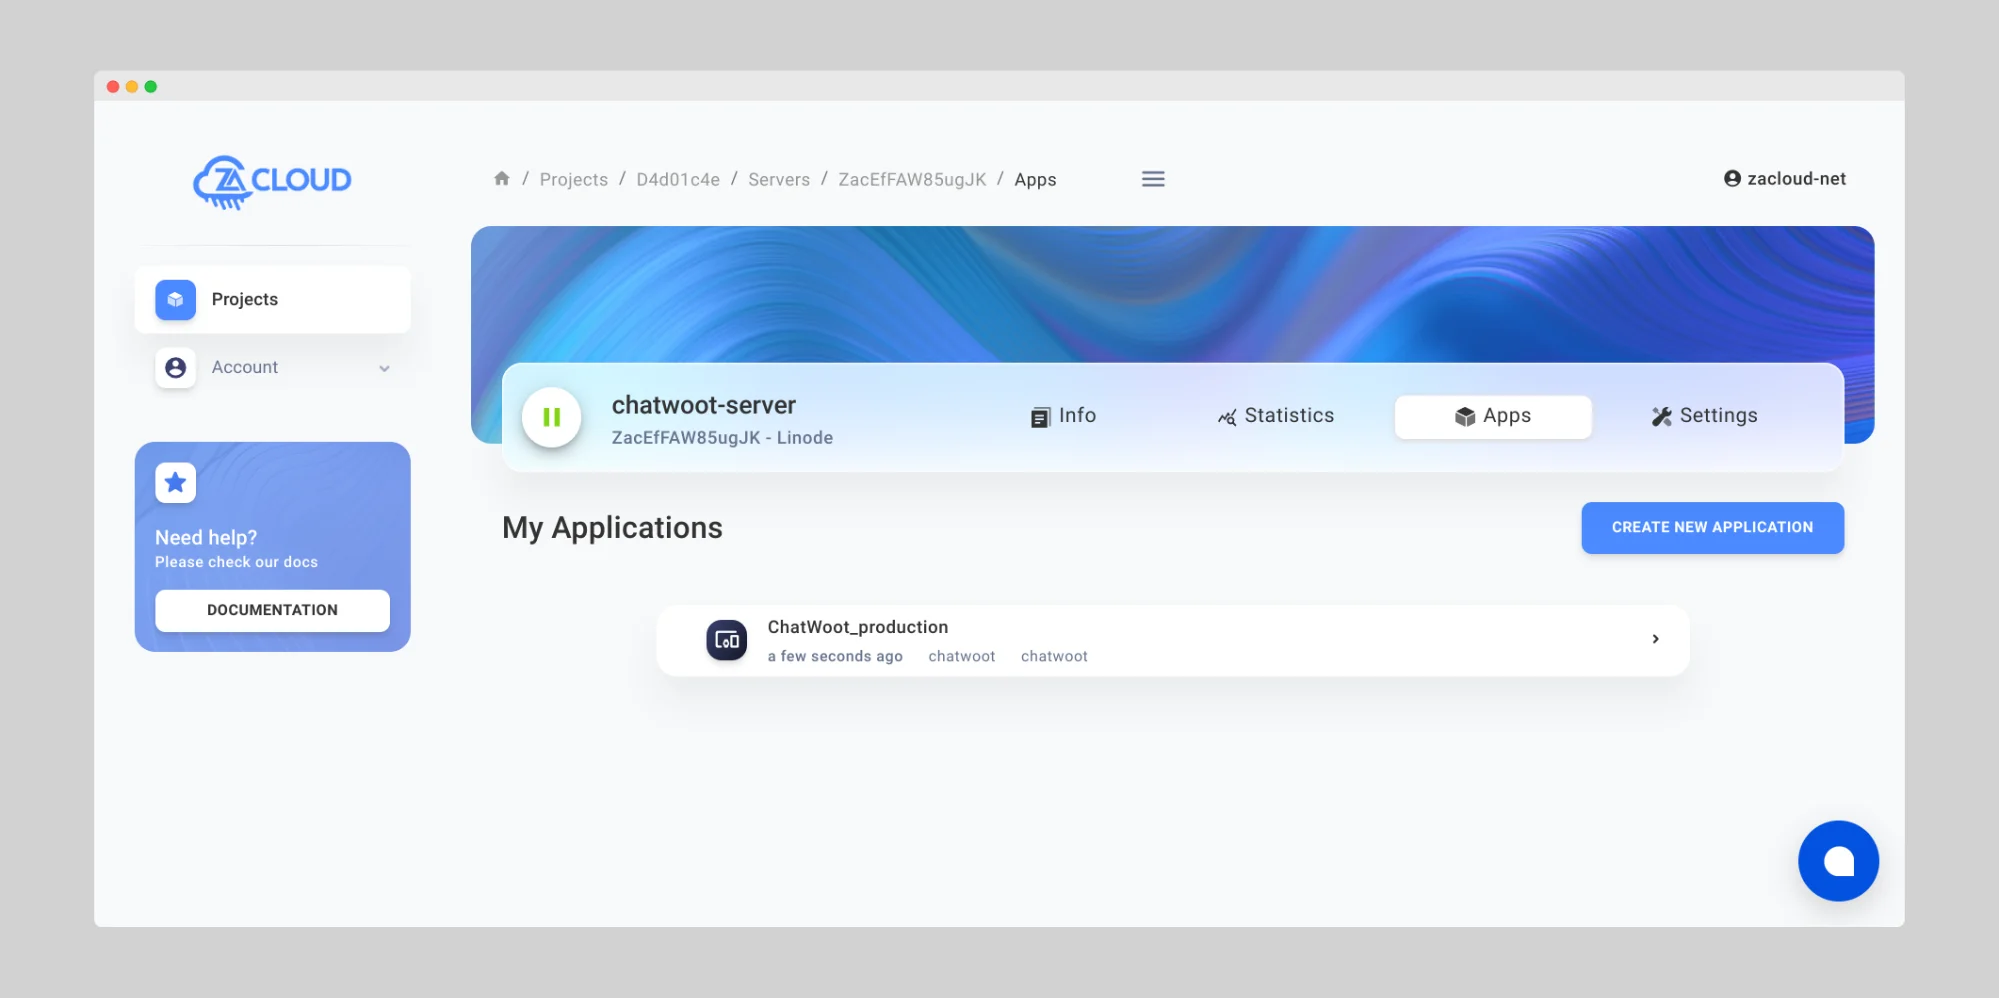The width and height of the screenshot is (1999, 998).
Task: Open the hamburger menu beside the breadcrumb
Action: click(x=1152, y=178)
